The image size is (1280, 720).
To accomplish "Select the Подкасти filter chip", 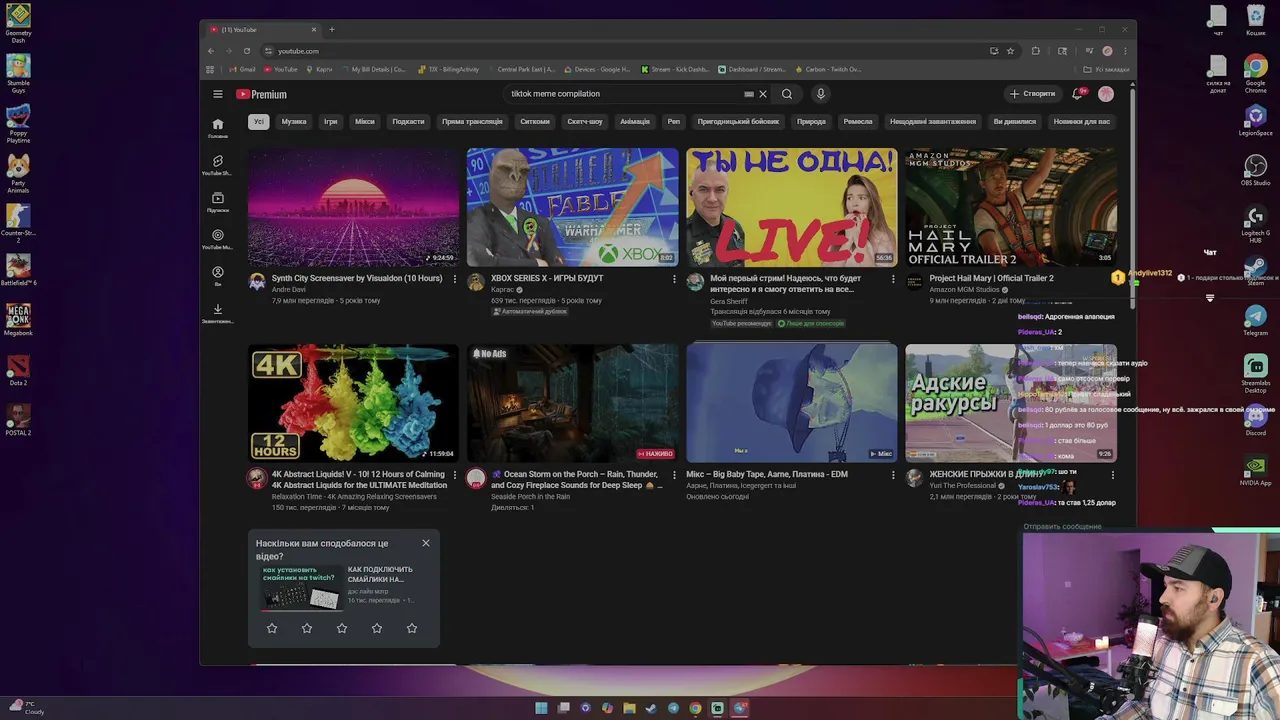I will [x=408, y=122].
